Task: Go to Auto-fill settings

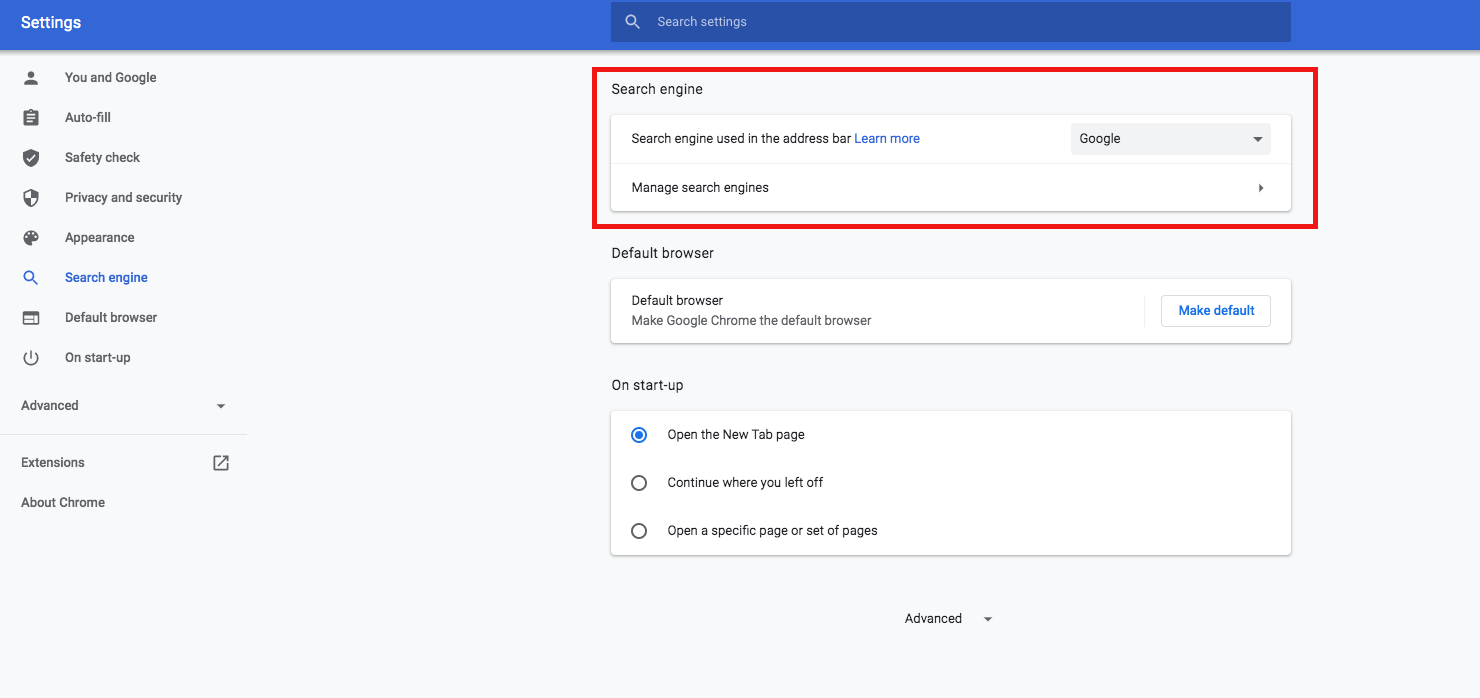Action: (88, 117)
